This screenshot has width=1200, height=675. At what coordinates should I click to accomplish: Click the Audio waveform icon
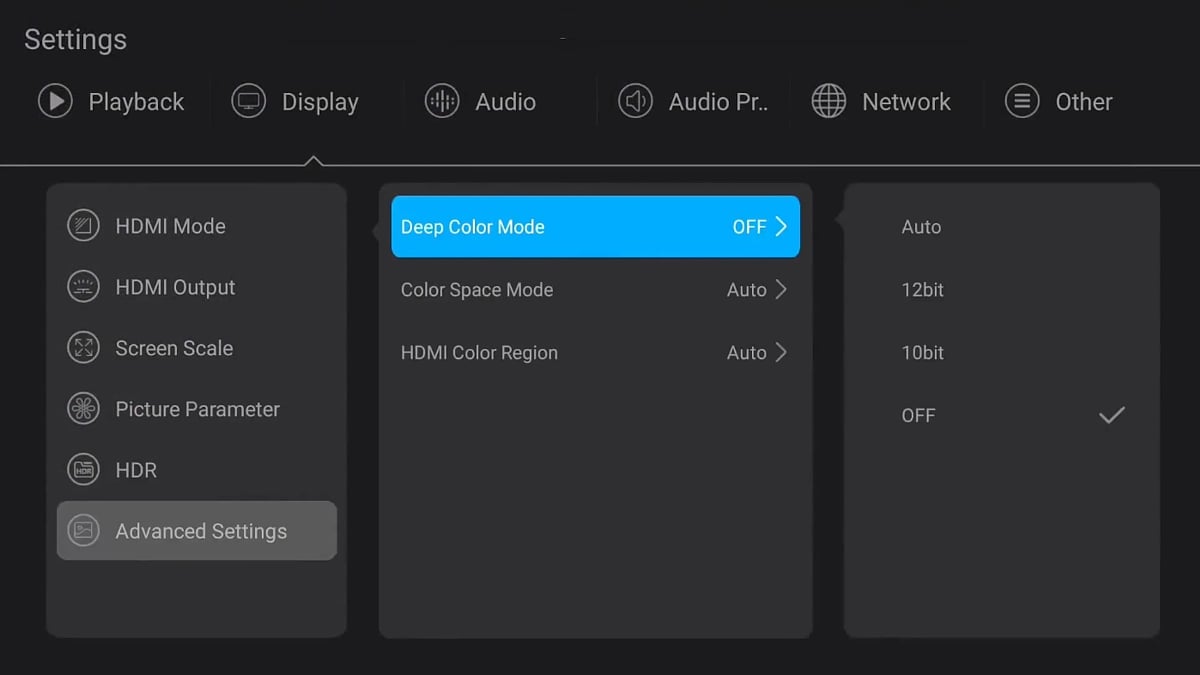coord(442,101)
